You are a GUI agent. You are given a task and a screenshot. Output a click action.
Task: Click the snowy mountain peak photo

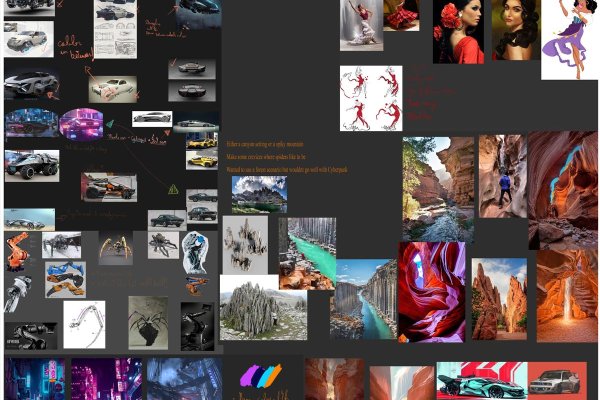[x=259, y=194]
